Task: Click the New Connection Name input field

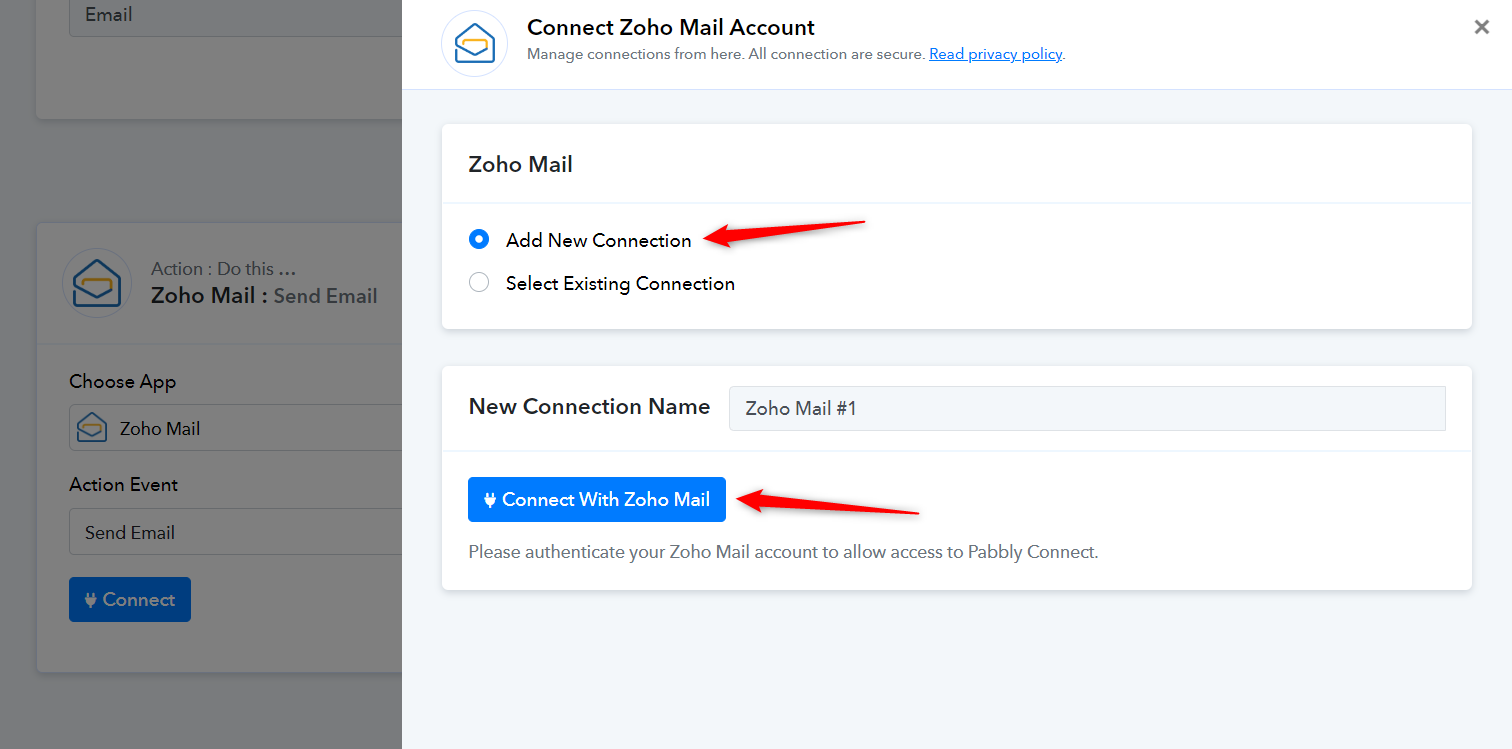Action: pyautogui.click(x=1087, y=408)
